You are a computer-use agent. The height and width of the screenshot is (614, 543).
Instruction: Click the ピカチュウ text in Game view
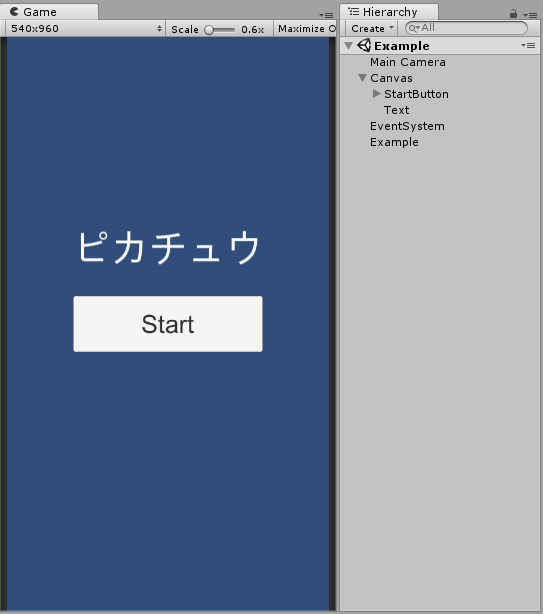coord(168,247)
